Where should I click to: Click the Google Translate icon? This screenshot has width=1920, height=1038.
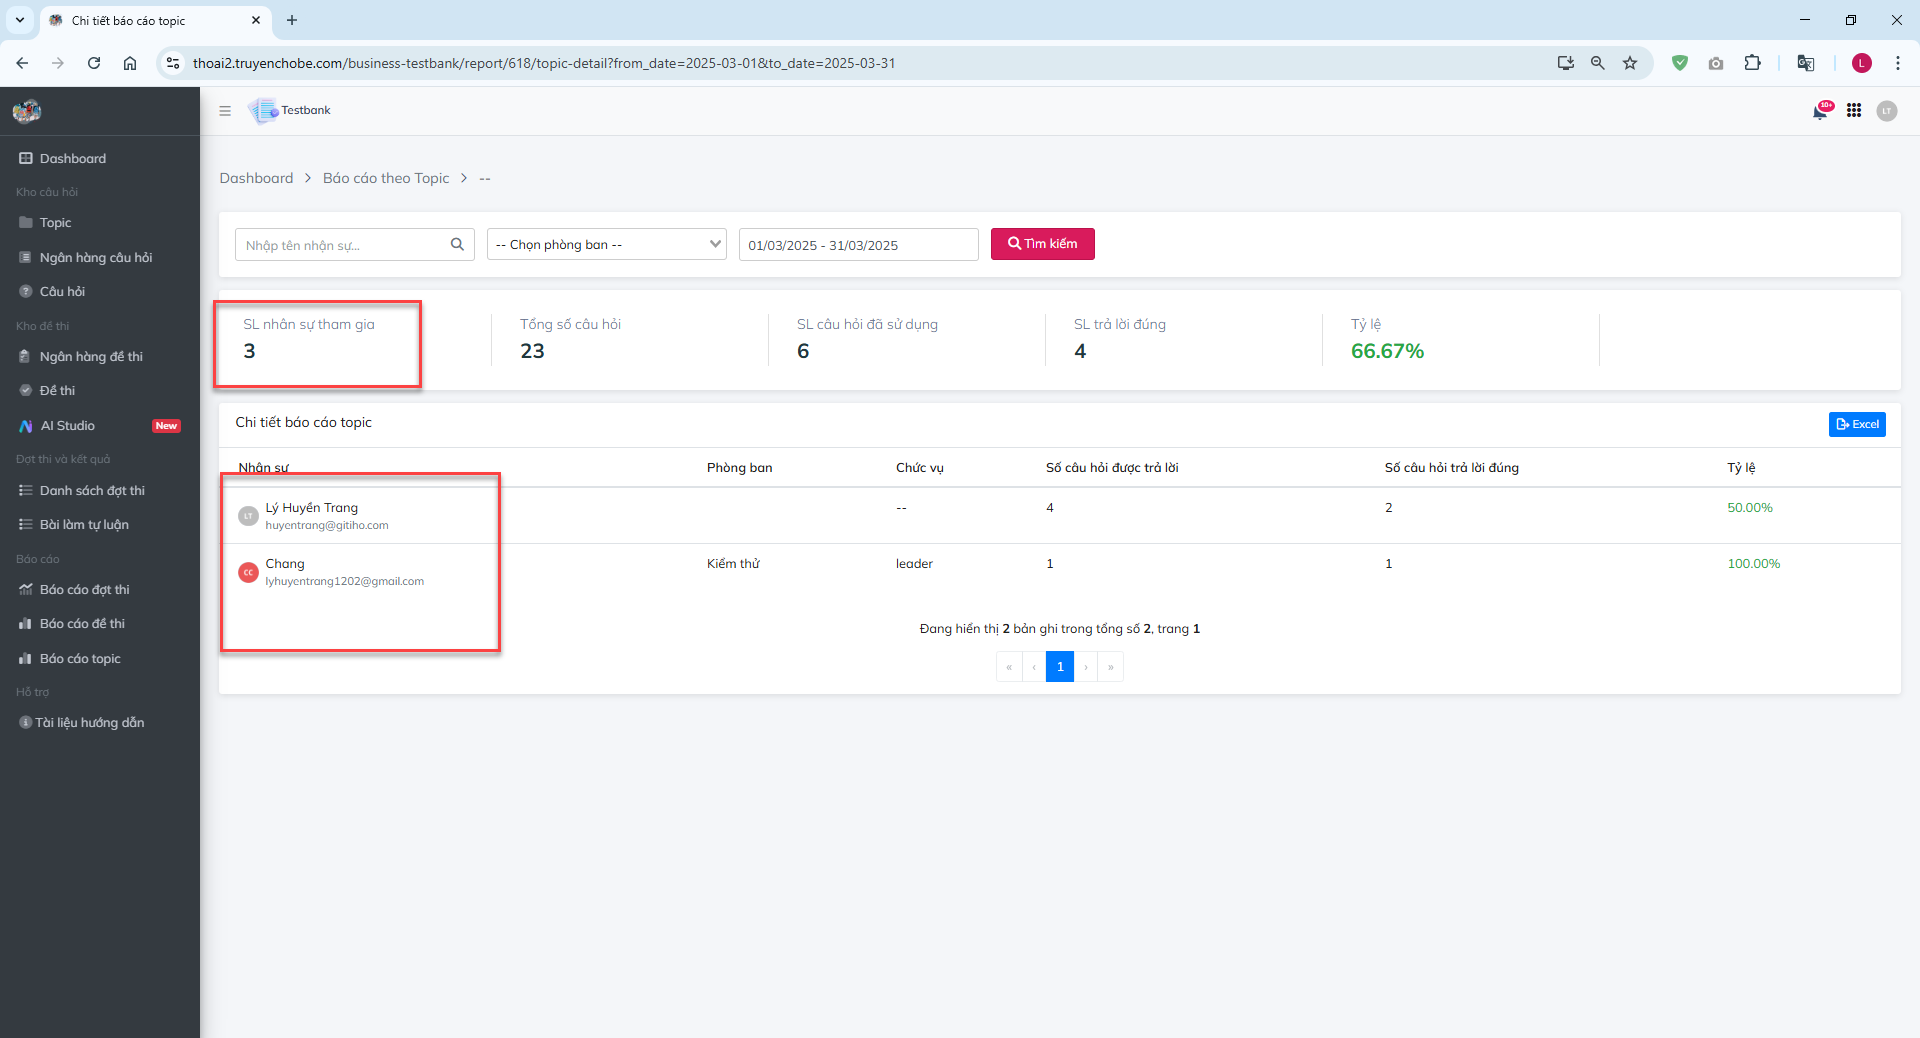point(1805,63)
